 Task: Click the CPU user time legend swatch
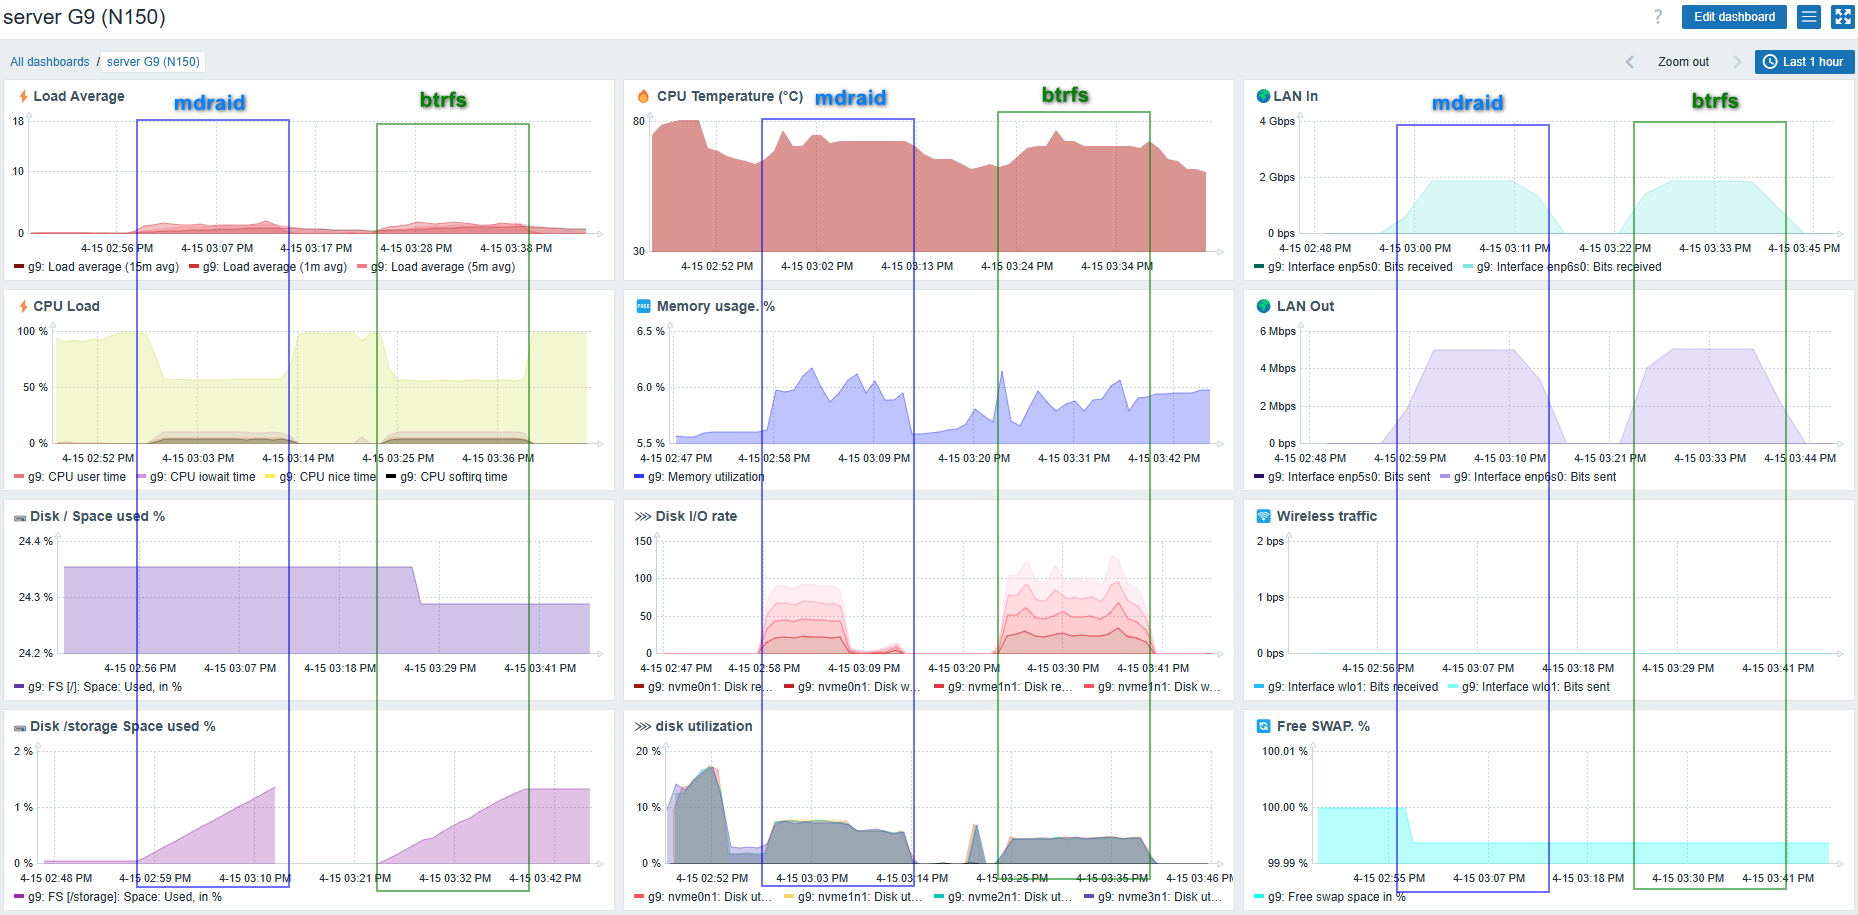(19, 477)
